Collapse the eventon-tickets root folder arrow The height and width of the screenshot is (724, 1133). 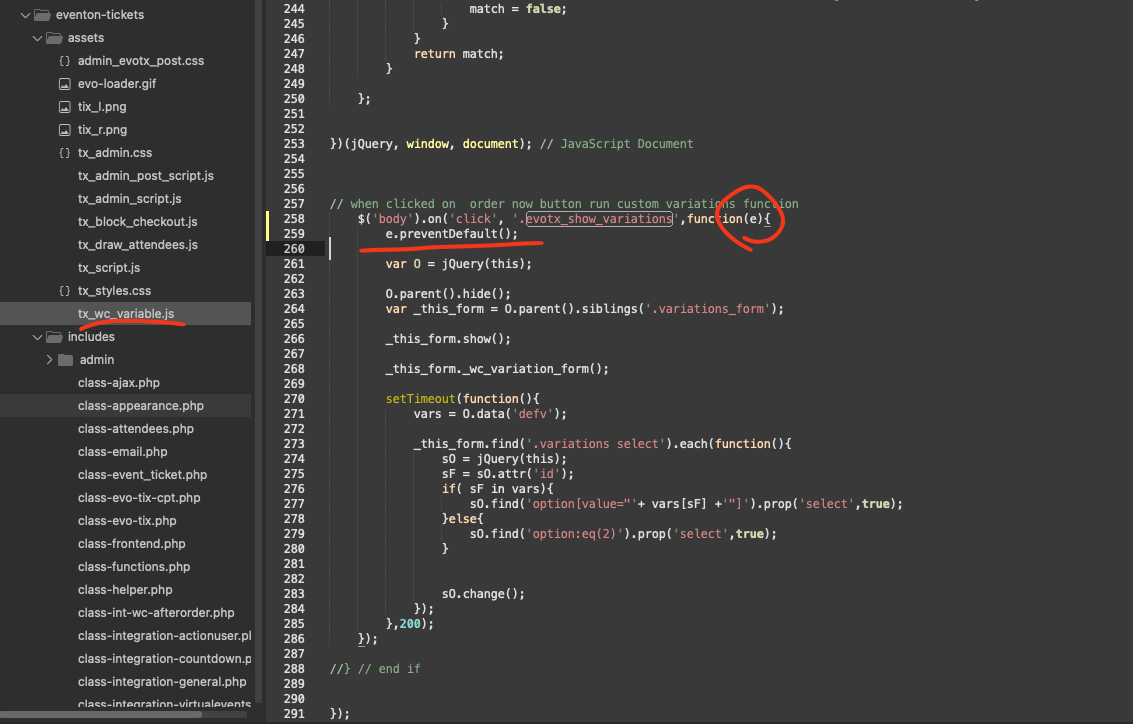pos(24,15)
